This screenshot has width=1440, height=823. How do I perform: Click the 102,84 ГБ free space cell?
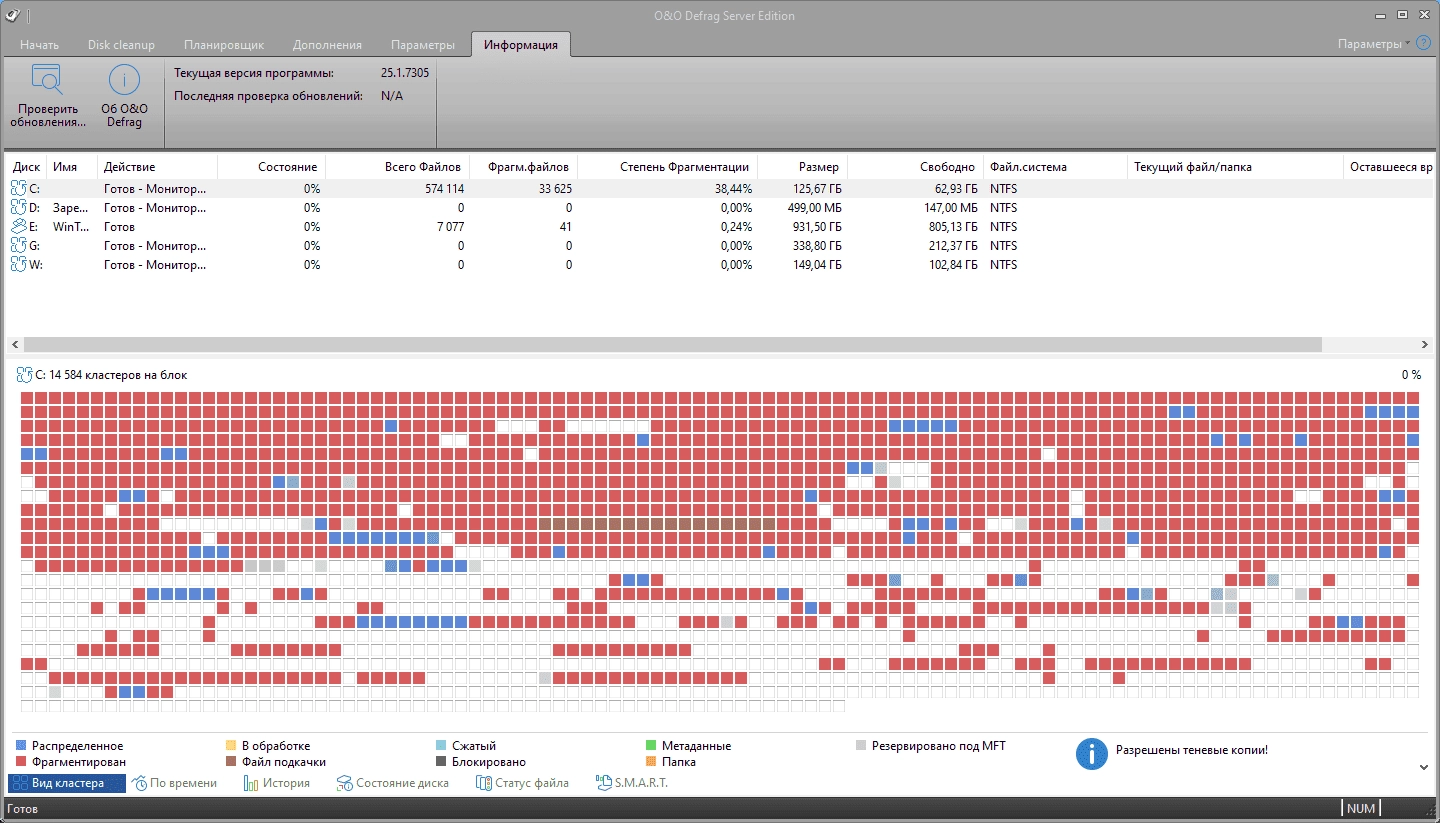tap(948, 265)
